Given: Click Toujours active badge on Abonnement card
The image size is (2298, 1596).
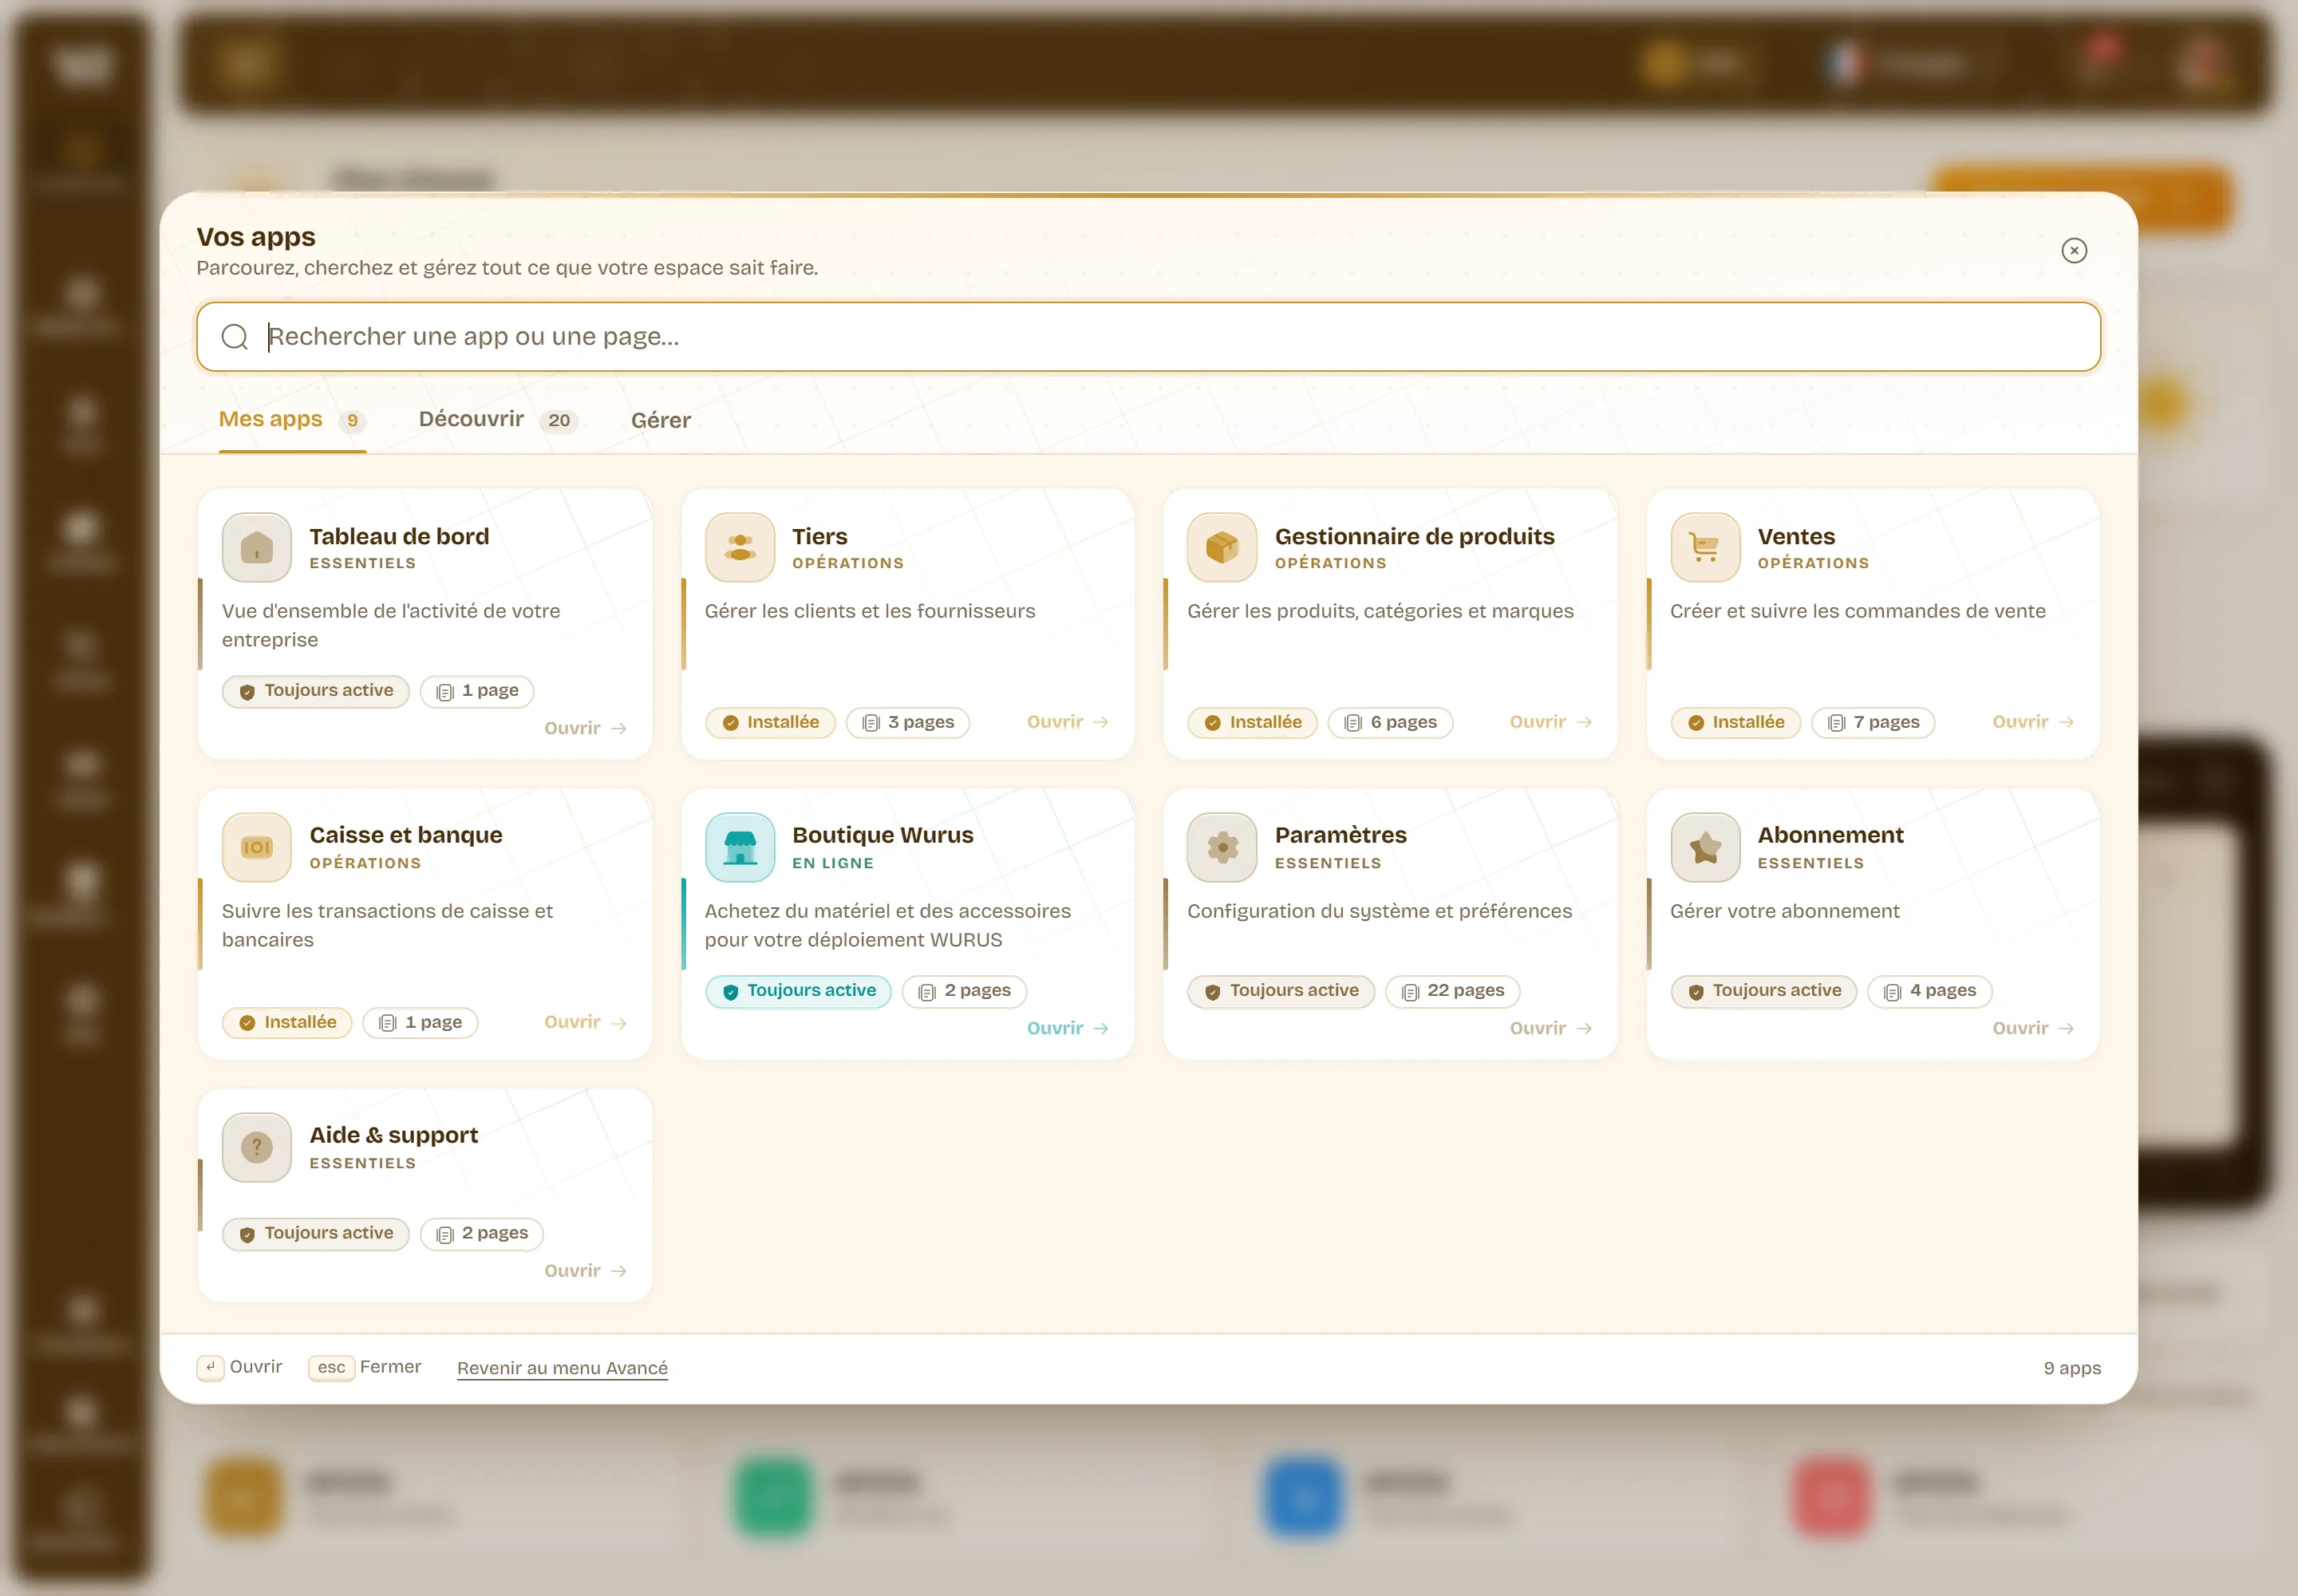Looking at the screenshot, I should click(x=1763, y=991).
